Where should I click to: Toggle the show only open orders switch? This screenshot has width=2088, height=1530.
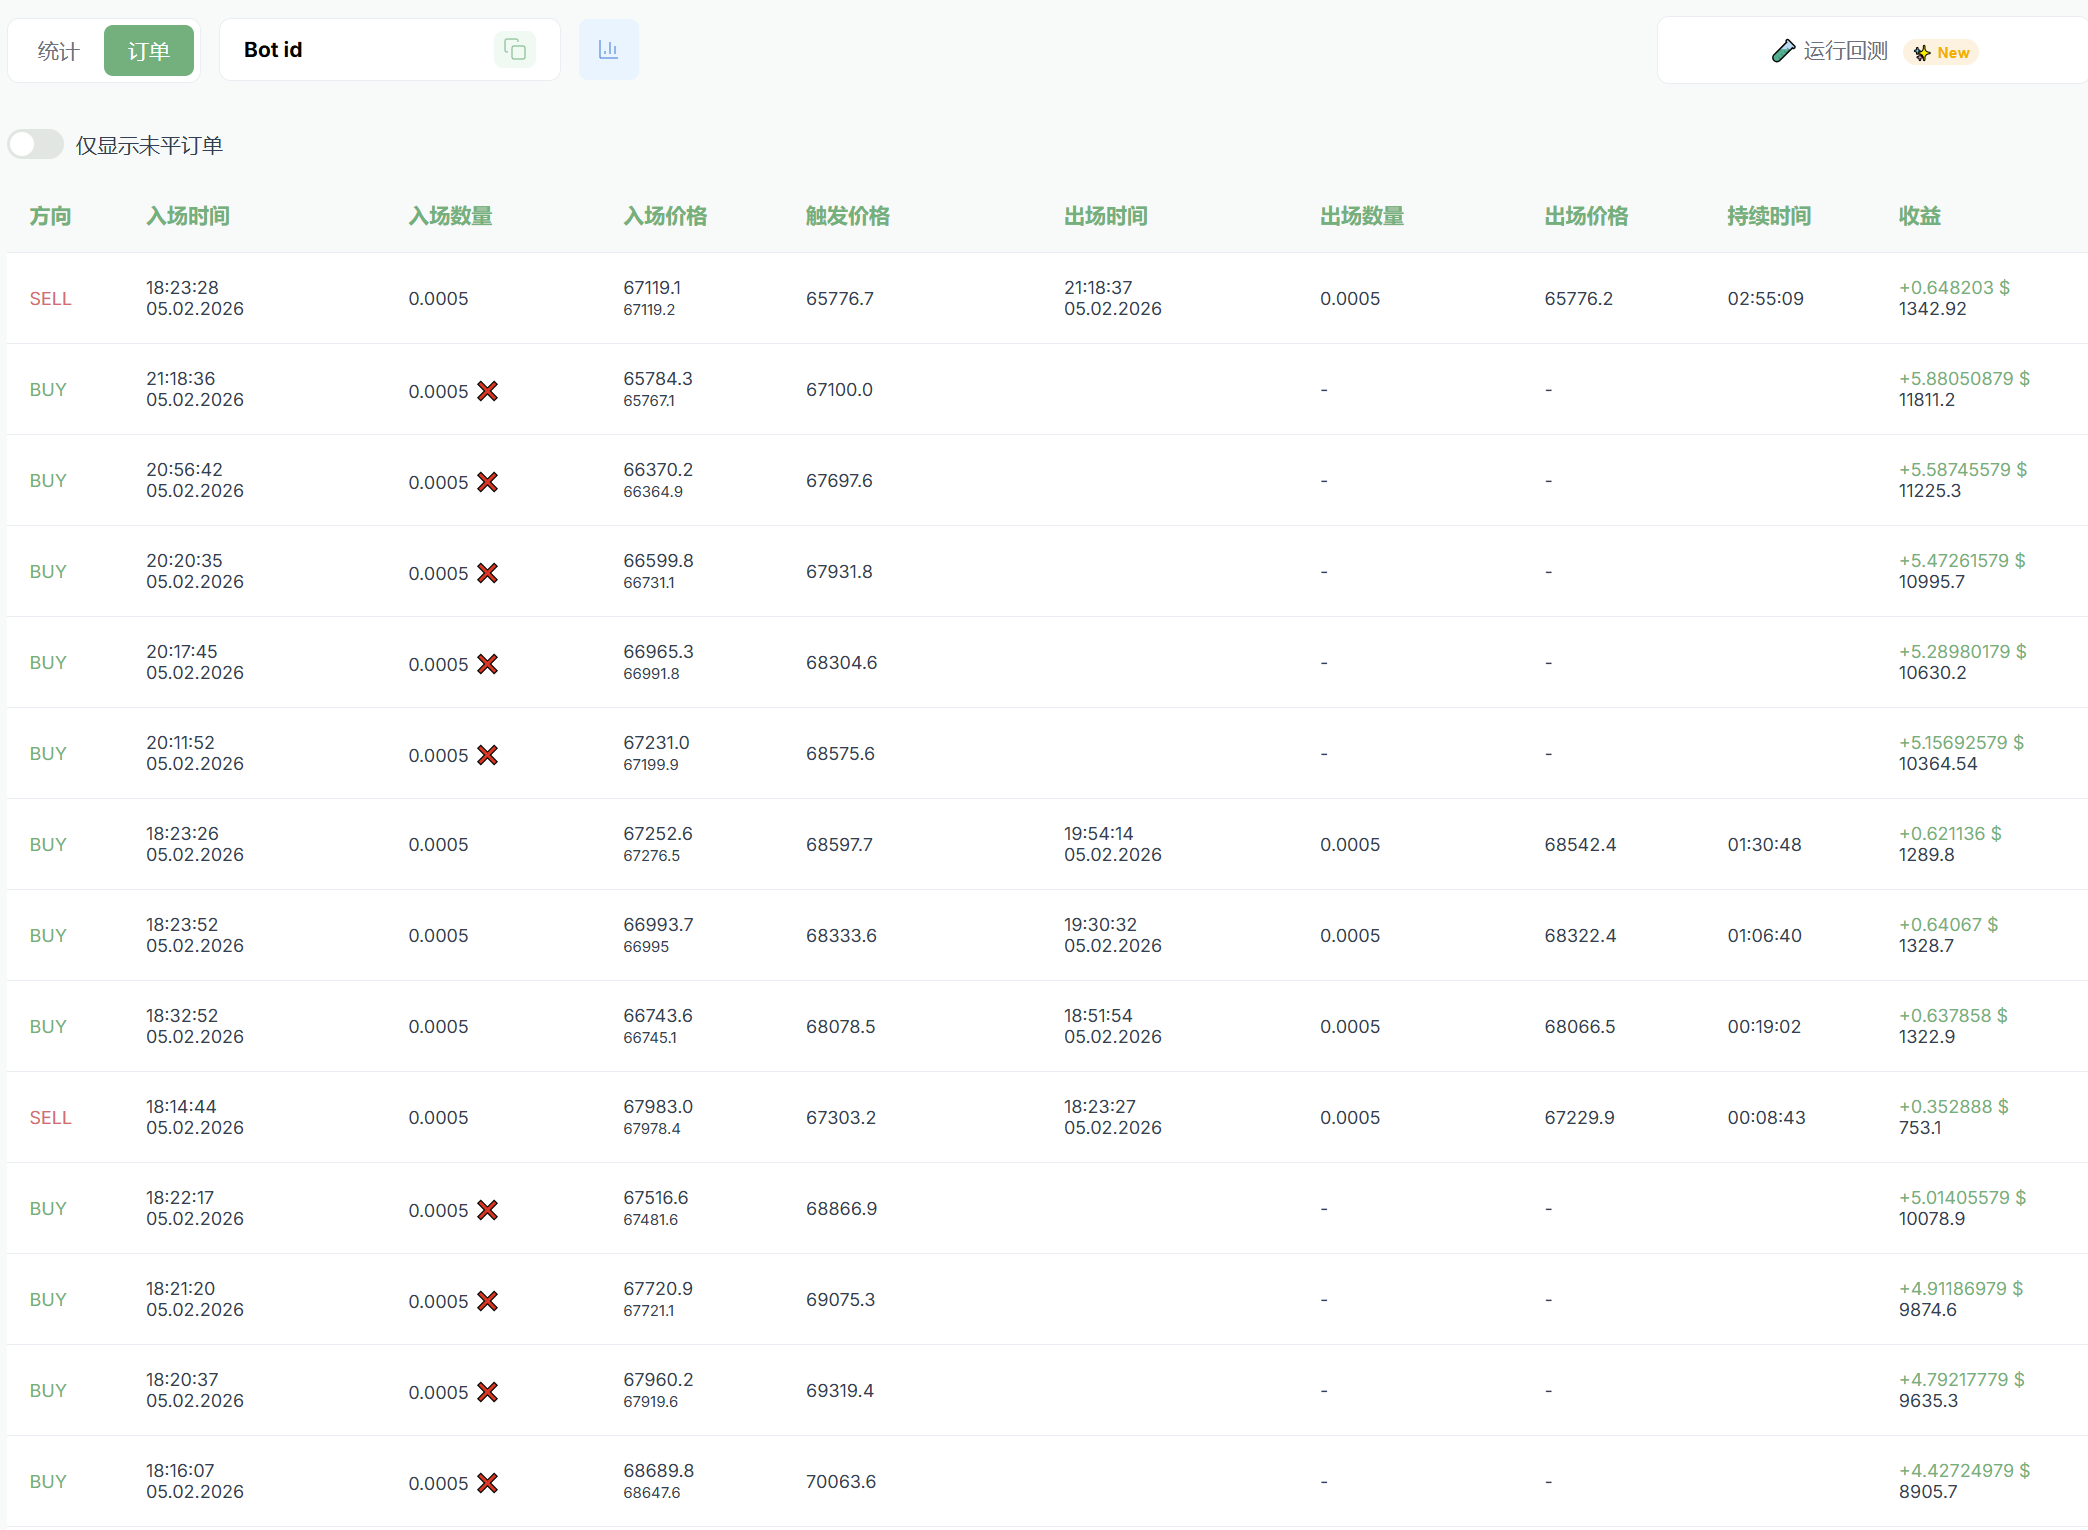(36, 145)
